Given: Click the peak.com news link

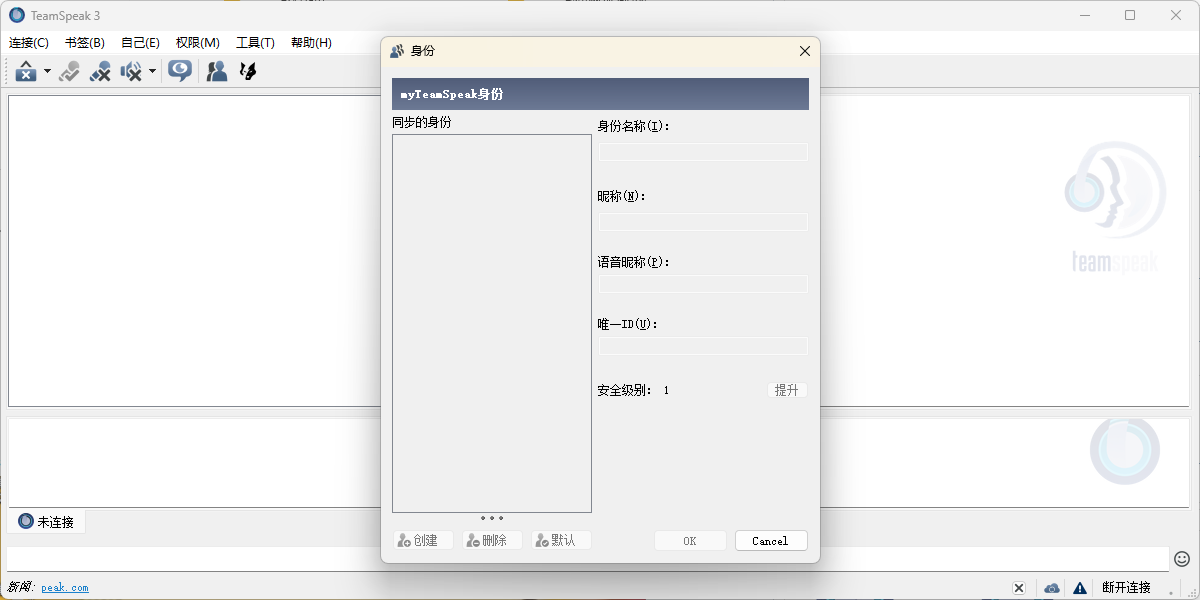Looking at the screenshot, I should (65, 587).
